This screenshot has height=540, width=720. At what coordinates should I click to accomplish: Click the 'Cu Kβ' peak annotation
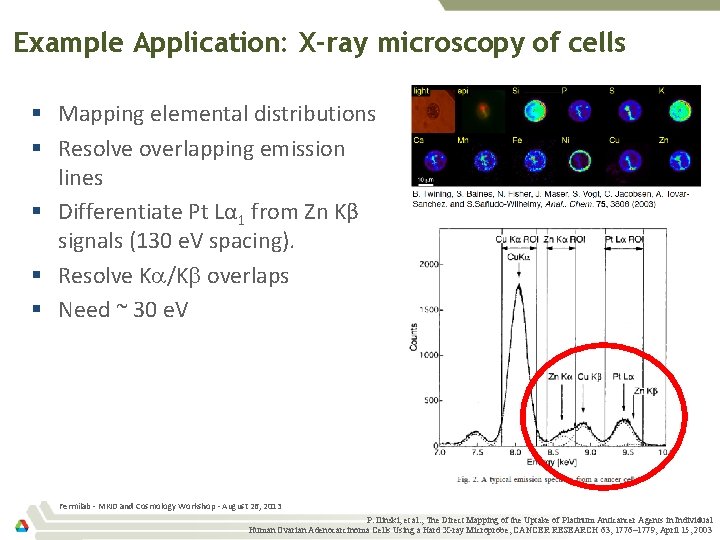tap(589, 377)
